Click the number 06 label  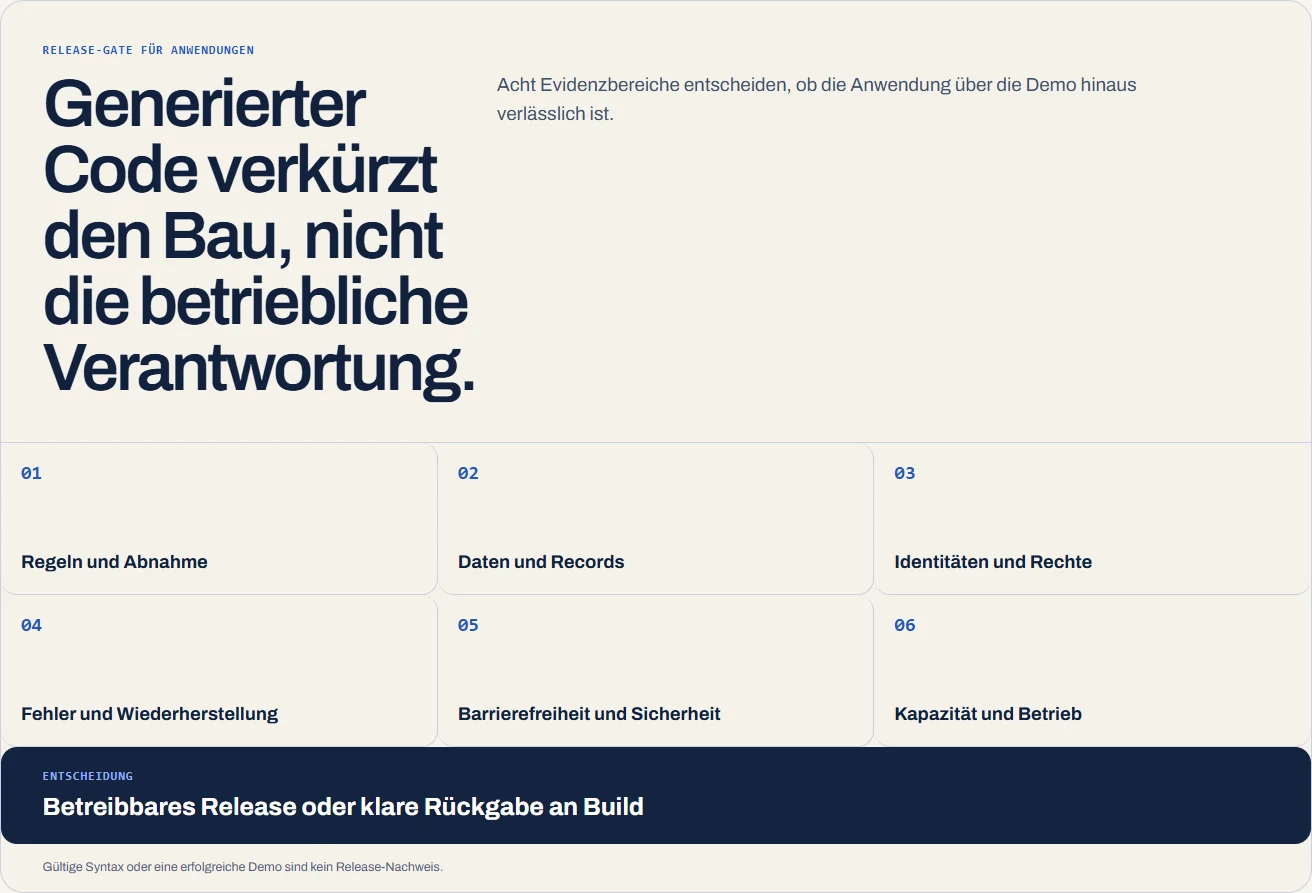904,625
